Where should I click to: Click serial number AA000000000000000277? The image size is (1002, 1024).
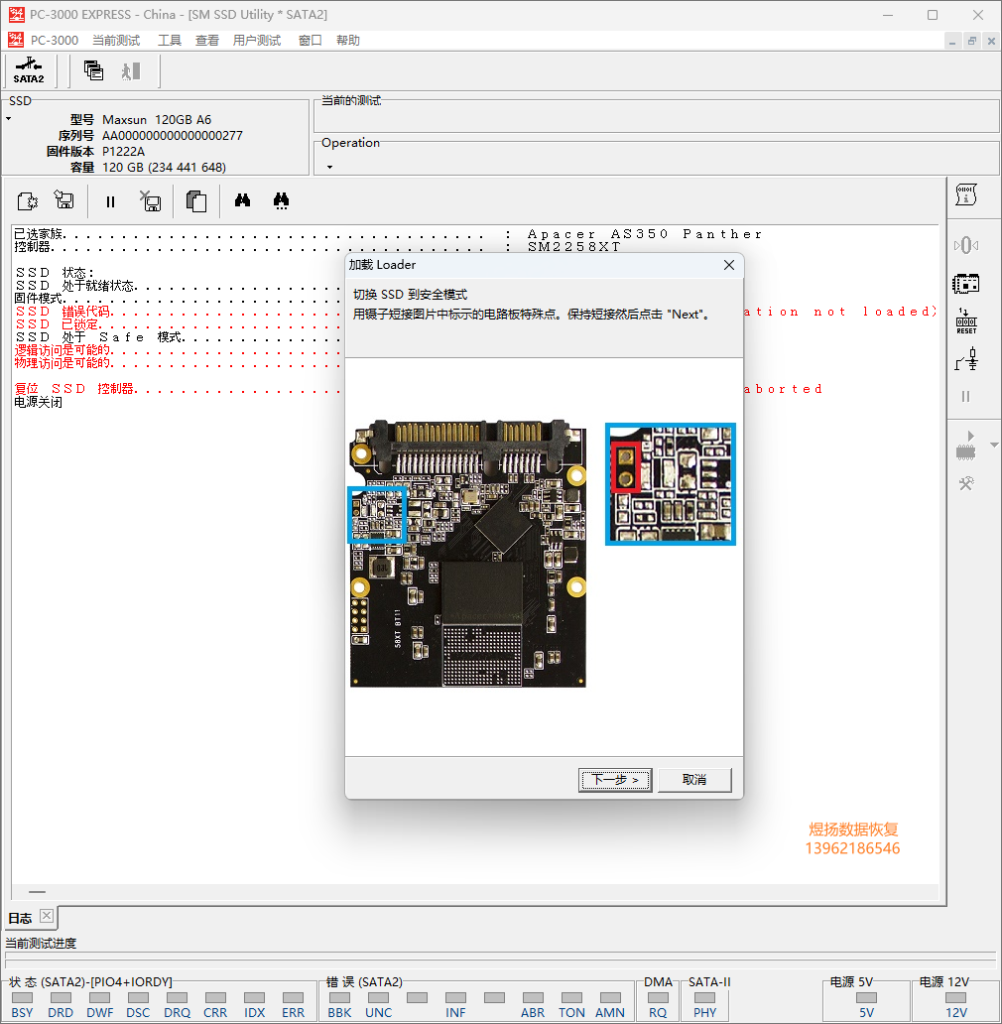coord(172,136)
